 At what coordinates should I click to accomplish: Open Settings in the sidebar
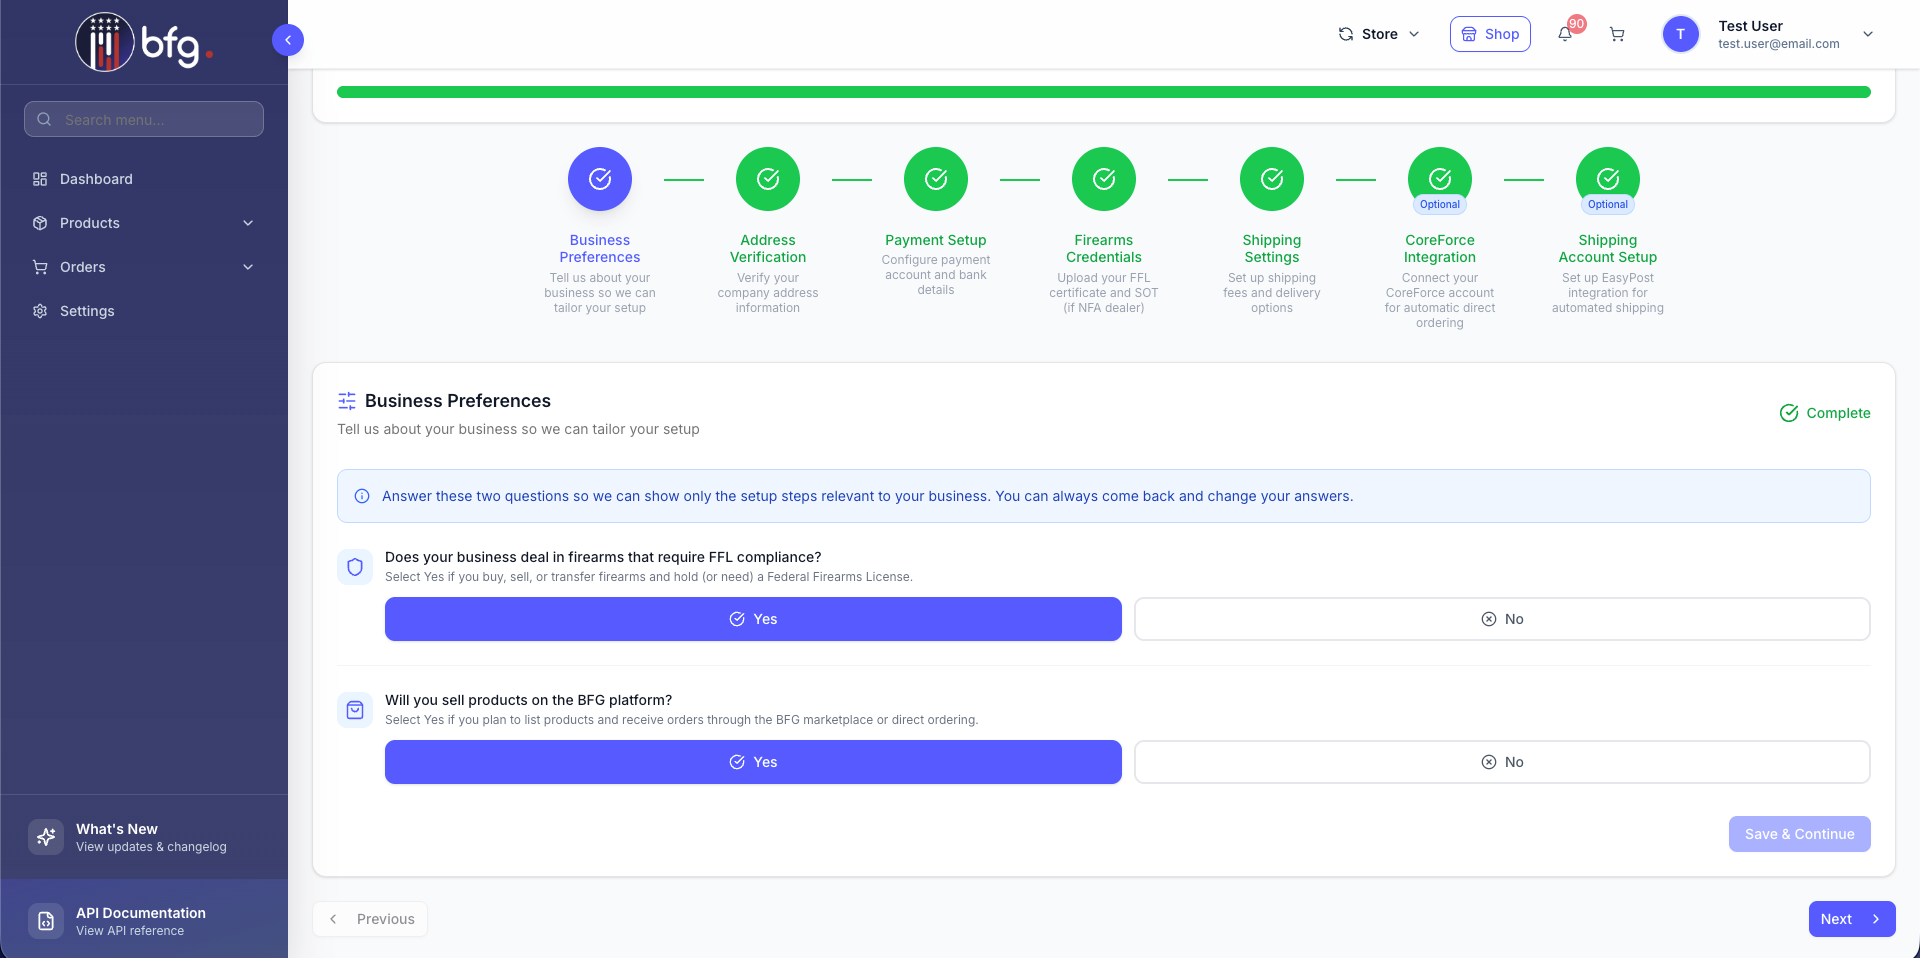87,311
